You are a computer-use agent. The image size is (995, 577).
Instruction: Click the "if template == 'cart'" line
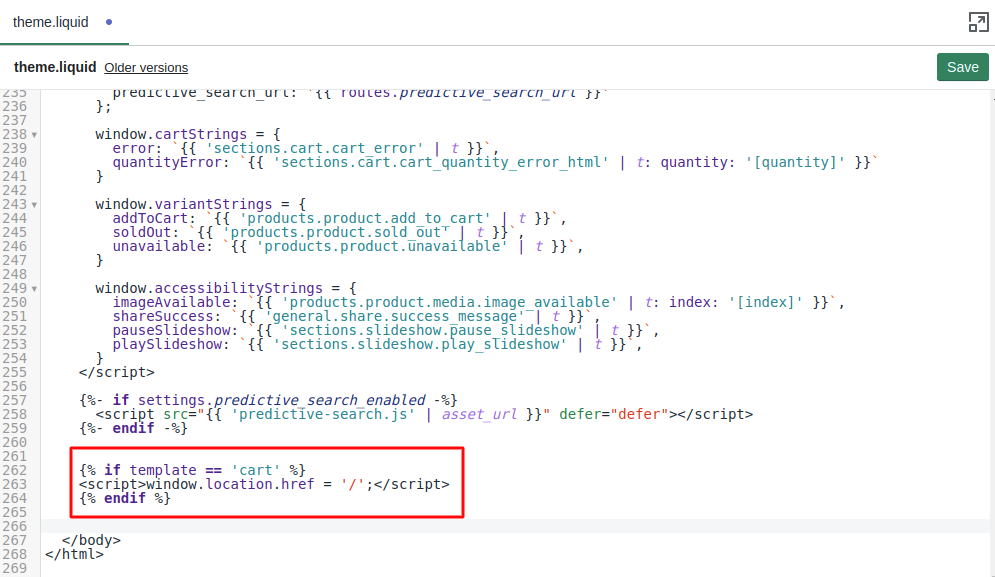(x=192, y=470)
